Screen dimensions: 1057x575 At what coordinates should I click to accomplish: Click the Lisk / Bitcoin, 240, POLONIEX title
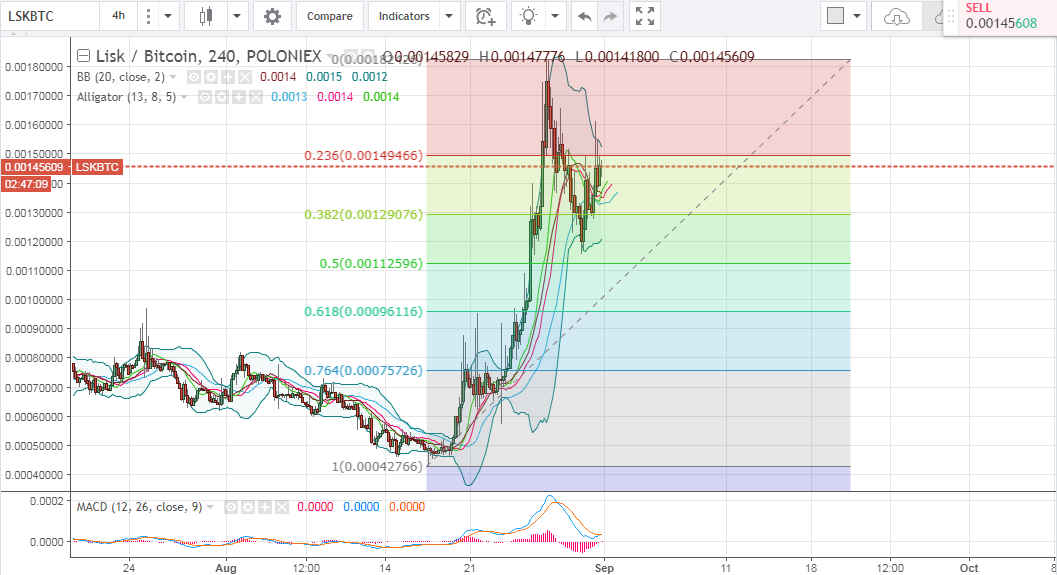[208, 56]
